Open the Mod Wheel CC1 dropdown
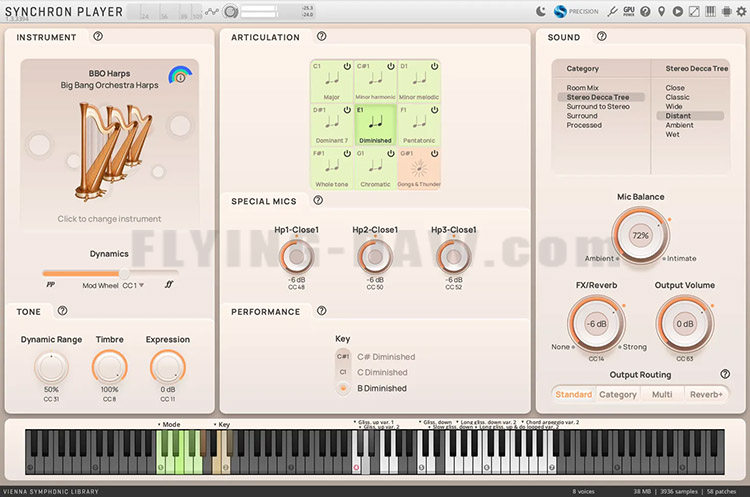This screenshot has width=750, height=497. (x=133, y=286)
